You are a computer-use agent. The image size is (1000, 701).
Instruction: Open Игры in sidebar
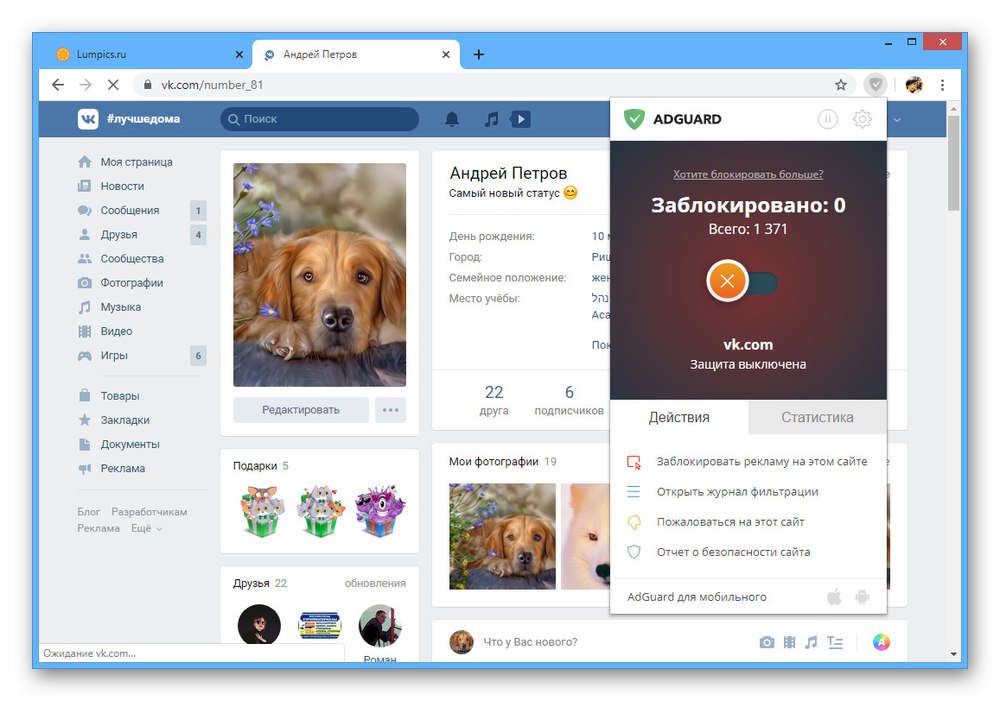coord(140,356)
